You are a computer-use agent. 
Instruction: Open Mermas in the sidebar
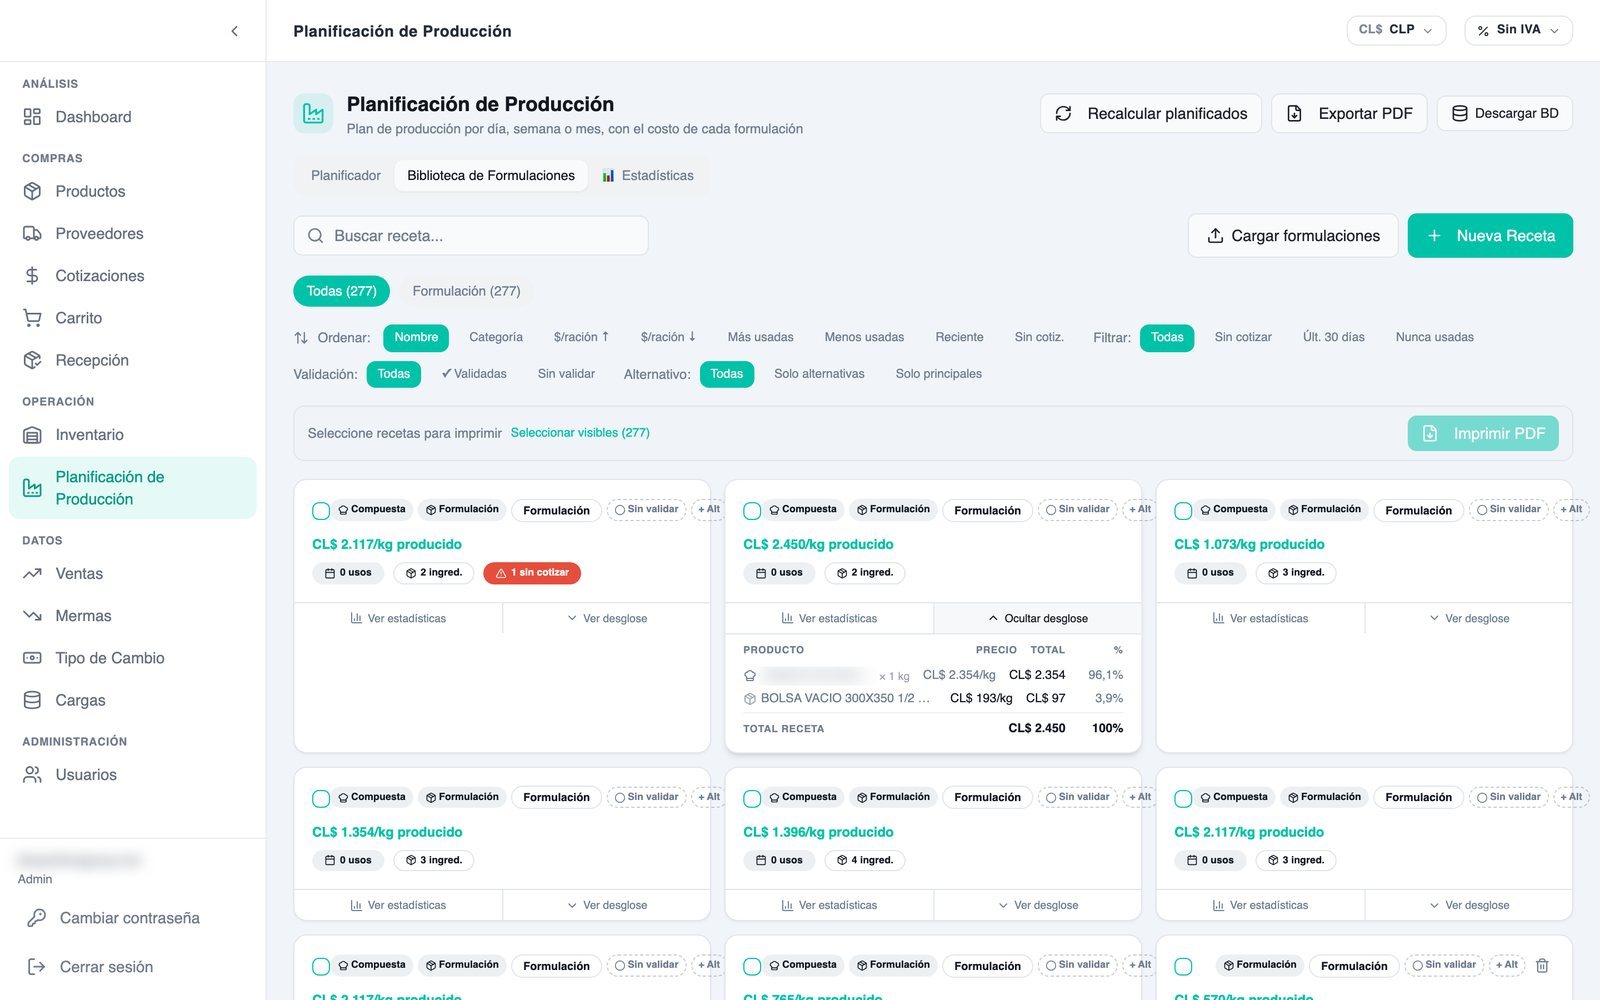click(x=83, y=616)
